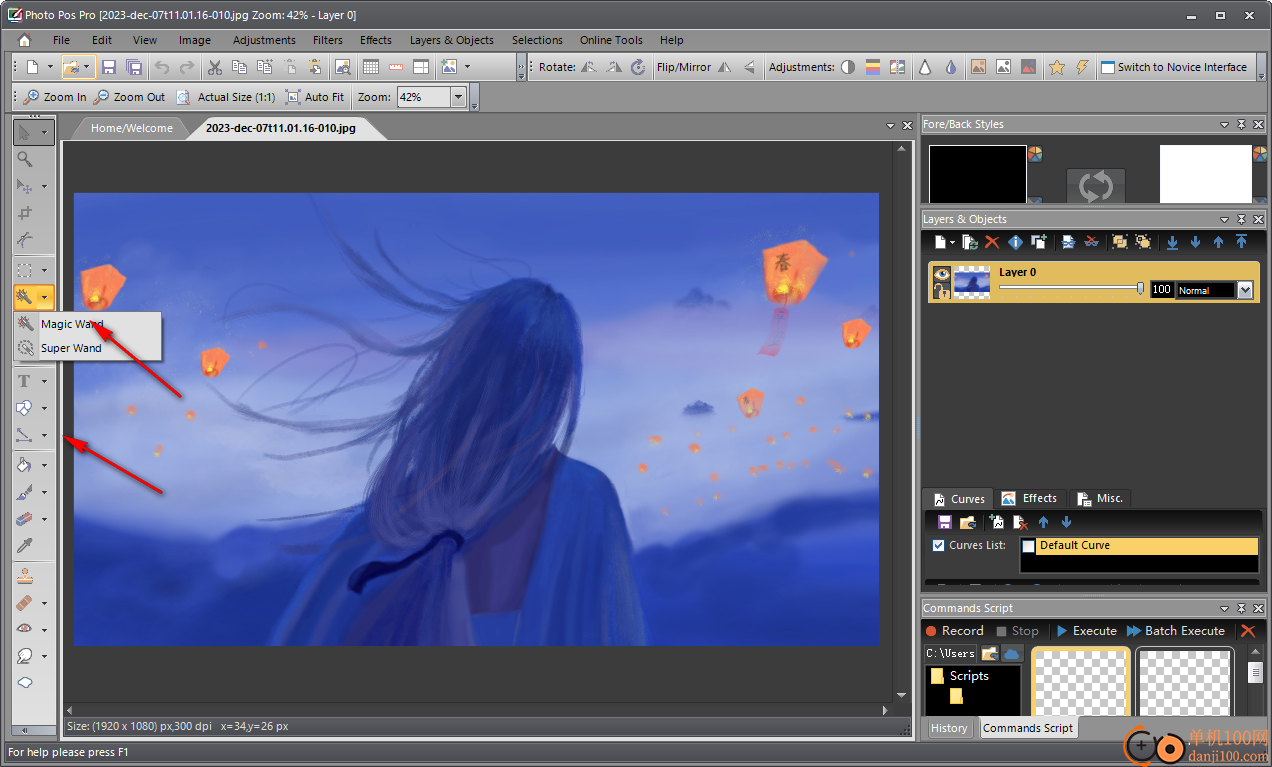Select the Paint Bucket fill tool

(x=25, y=465)
